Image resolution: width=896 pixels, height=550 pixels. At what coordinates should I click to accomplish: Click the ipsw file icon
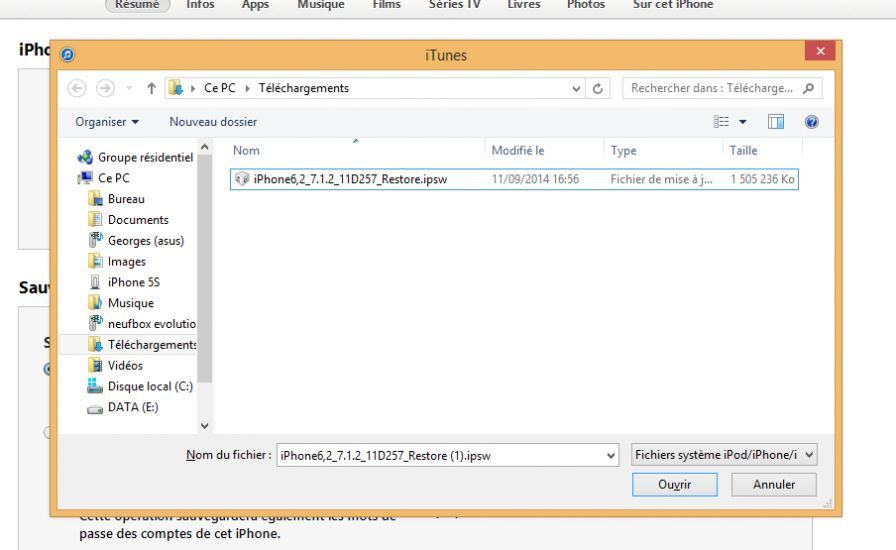tap(242, 179)
